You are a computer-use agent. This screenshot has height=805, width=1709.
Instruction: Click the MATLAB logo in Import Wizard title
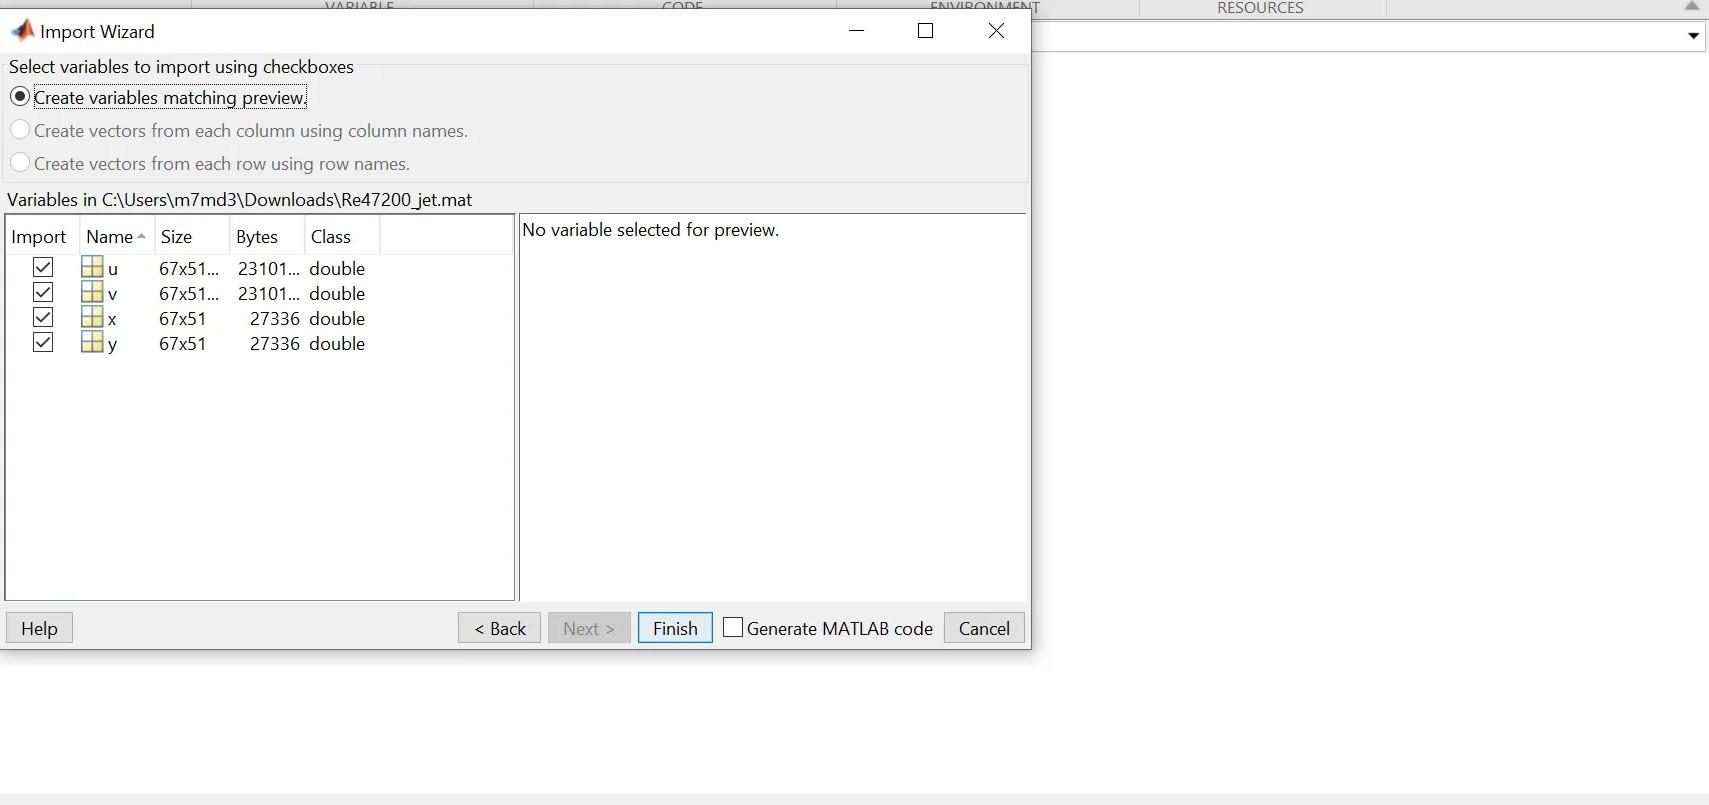tap(22, 31)
